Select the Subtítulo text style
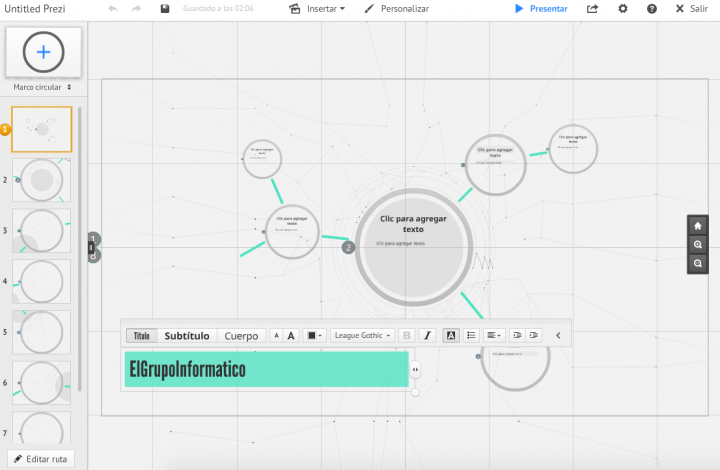This screenshot has width=720, height=470. tap(187, 336)
